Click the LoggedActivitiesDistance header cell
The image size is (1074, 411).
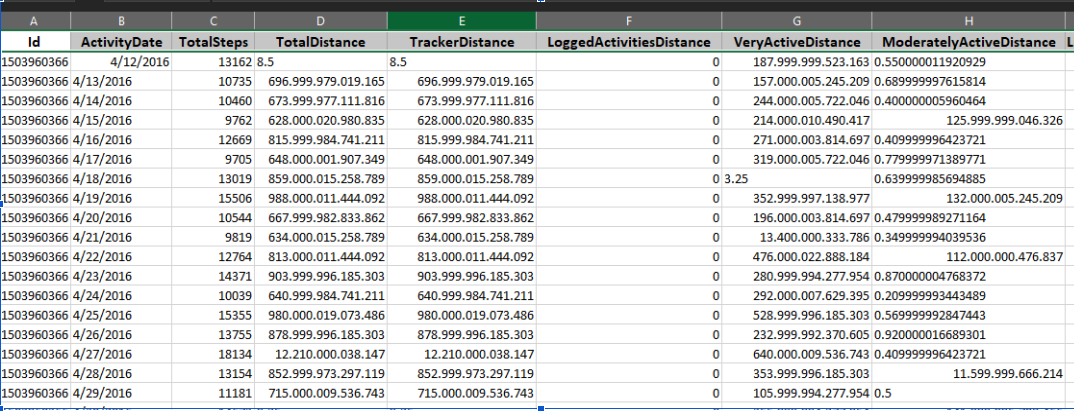pyautogui.click(x=629, y=42)
